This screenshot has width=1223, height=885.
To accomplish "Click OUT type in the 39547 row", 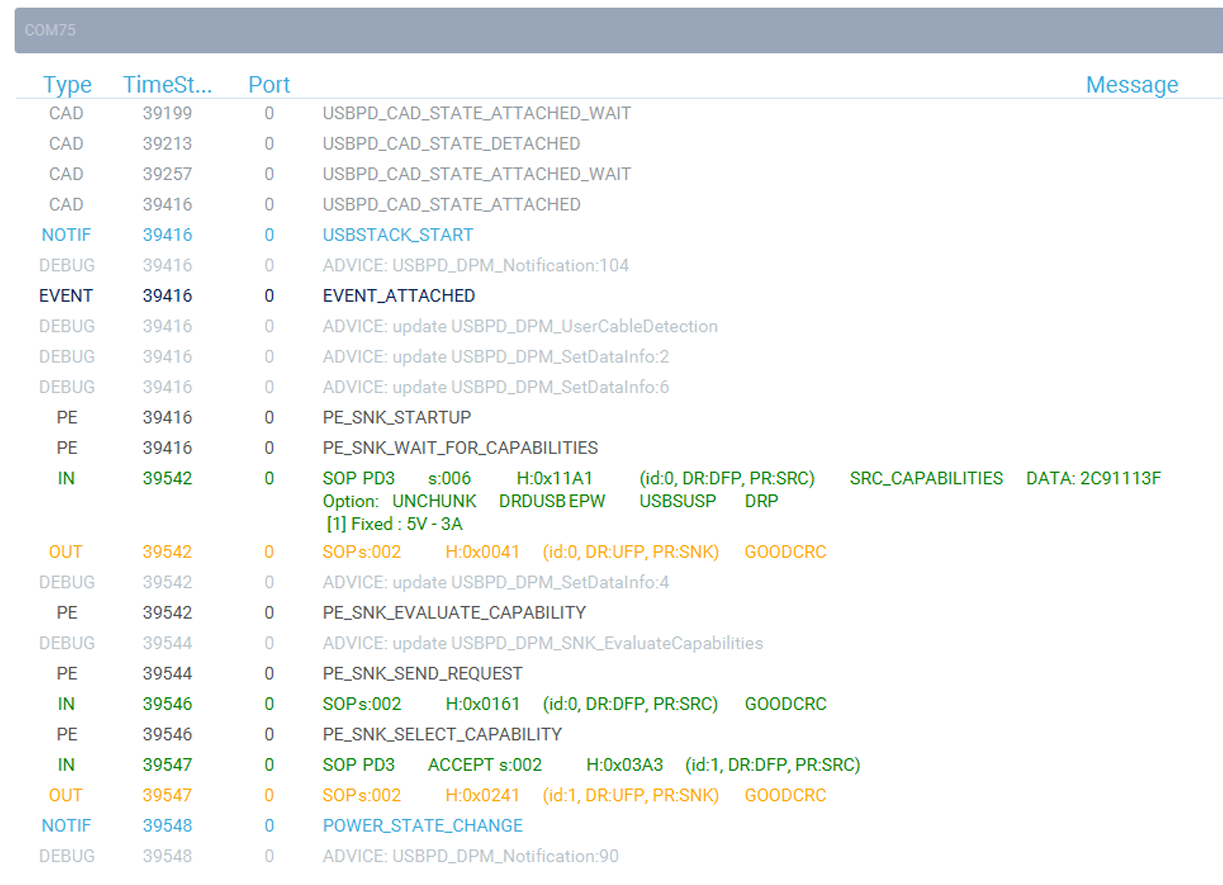I will coord(66,795).
